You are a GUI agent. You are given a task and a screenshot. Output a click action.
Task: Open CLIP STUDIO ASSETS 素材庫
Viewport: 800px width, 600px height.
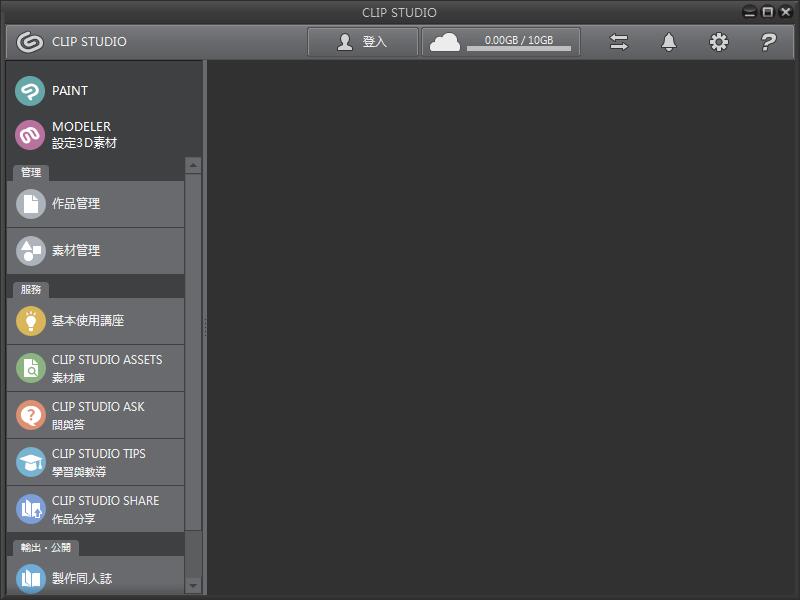(x=95, y=368)
